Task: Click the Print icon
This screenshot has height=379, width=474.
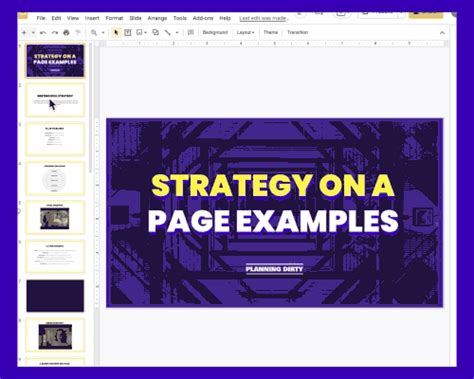Action: [66, 33]
